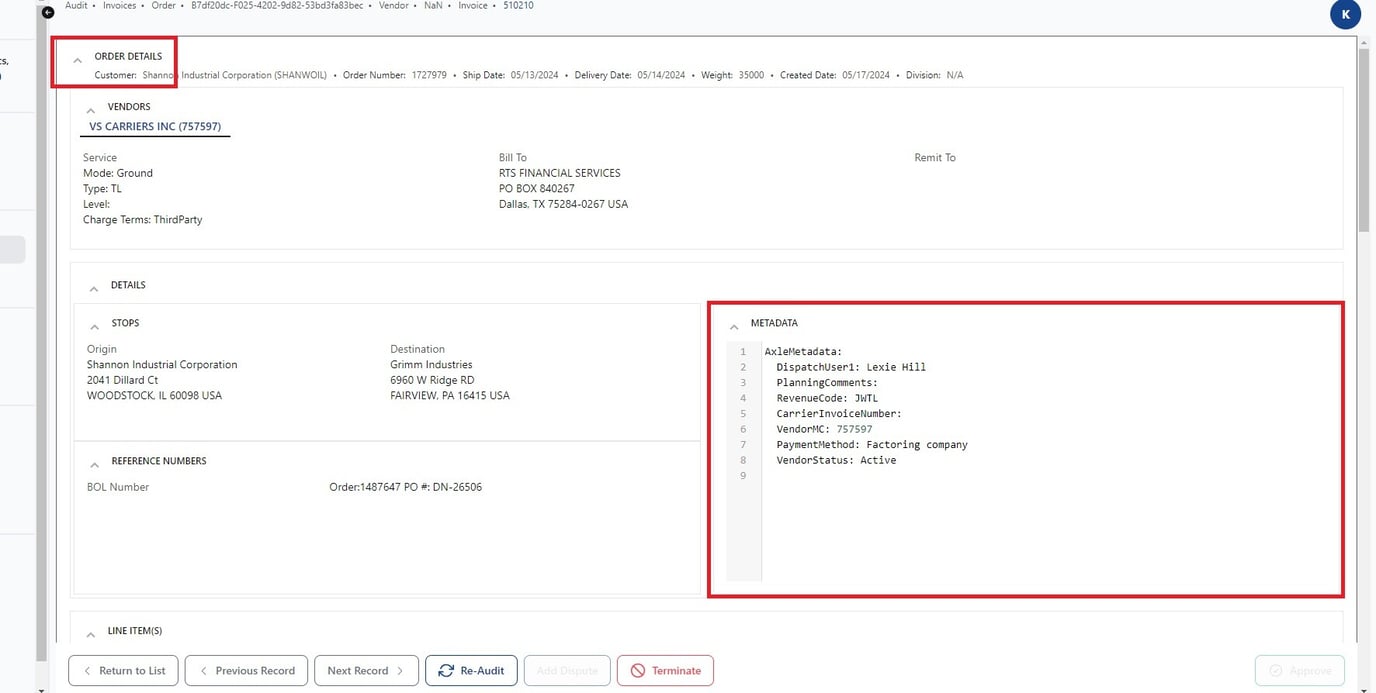Click the right chevron on Next Record
1376x693 pixels.
[398, 670]
